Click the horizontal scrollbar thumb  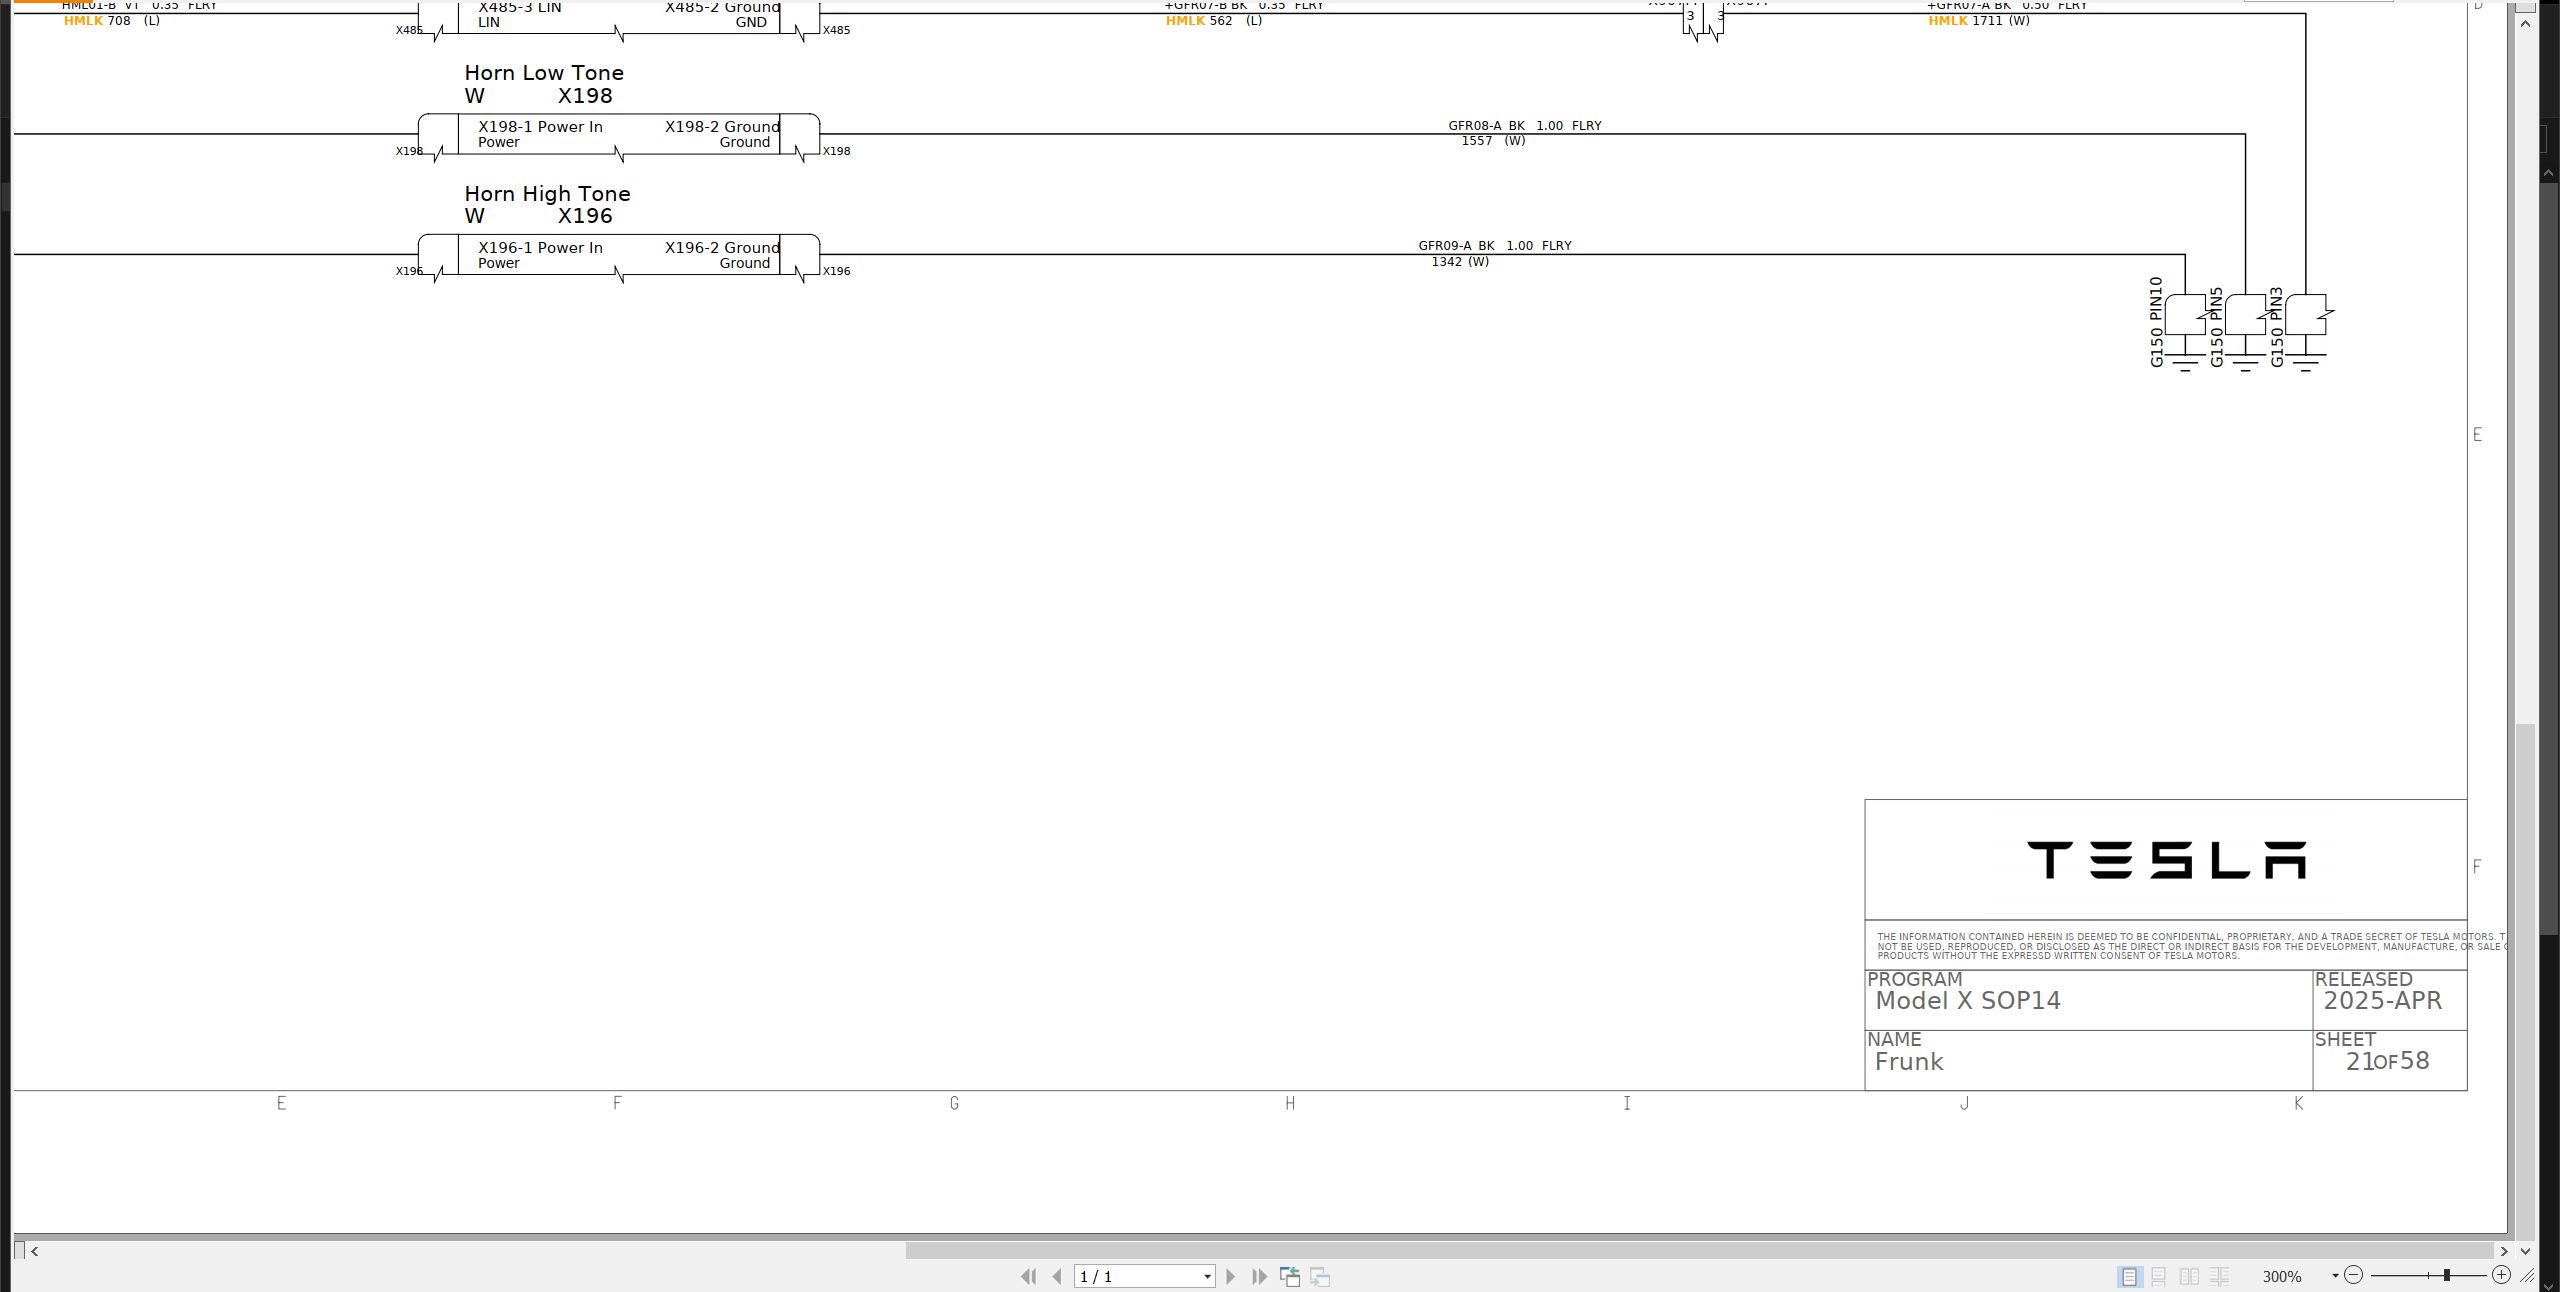point(1700,1250)
